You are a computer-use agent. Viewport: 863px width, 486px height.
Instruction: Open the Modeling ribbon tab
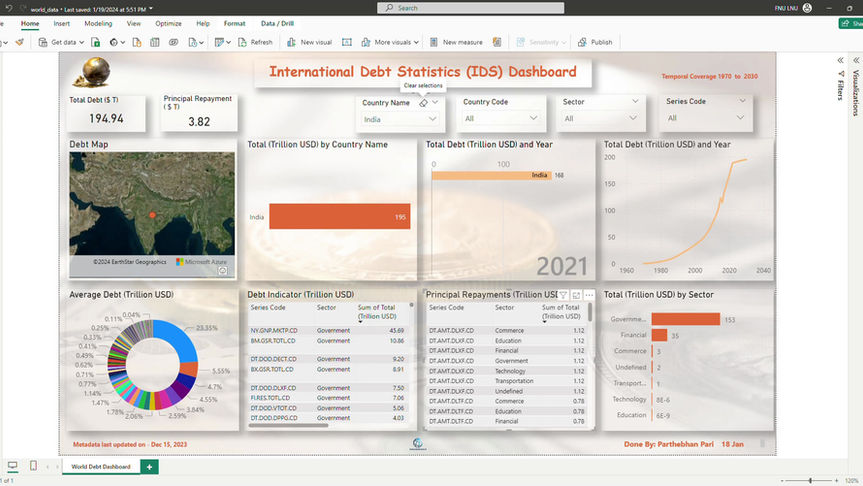point(98,24)
